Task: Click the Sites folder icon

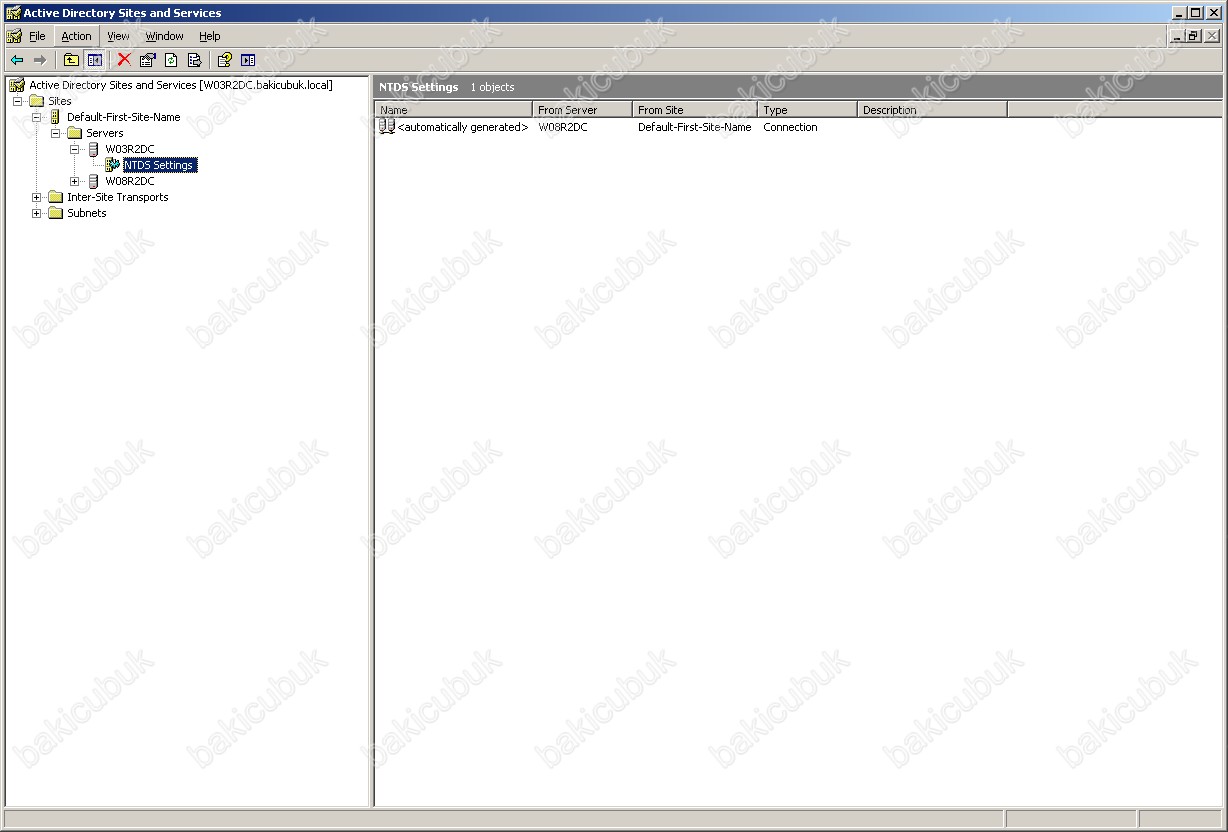Action: click(x=37, y=101)
